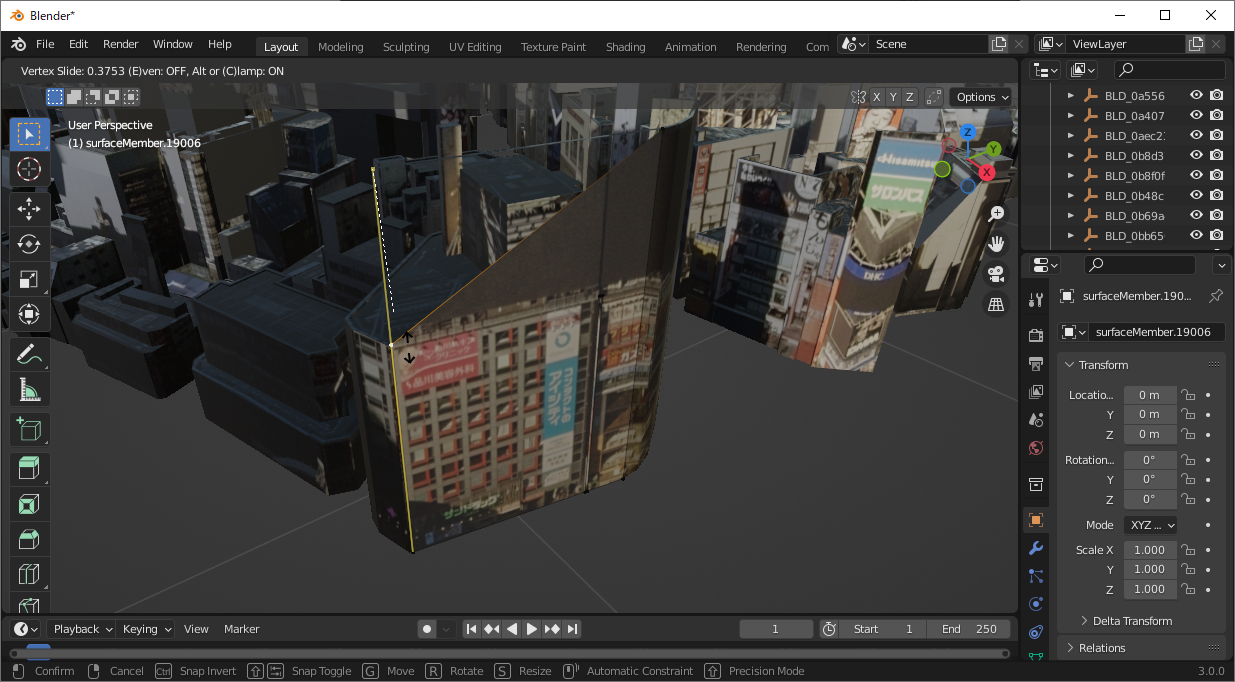
Task: Click the Scale Z value field
Action: click(x=1150, y=590)
